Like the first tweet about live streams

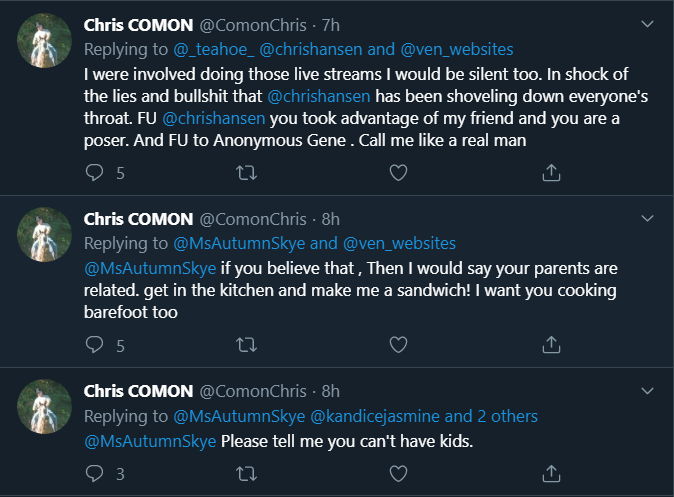[398, 173]
